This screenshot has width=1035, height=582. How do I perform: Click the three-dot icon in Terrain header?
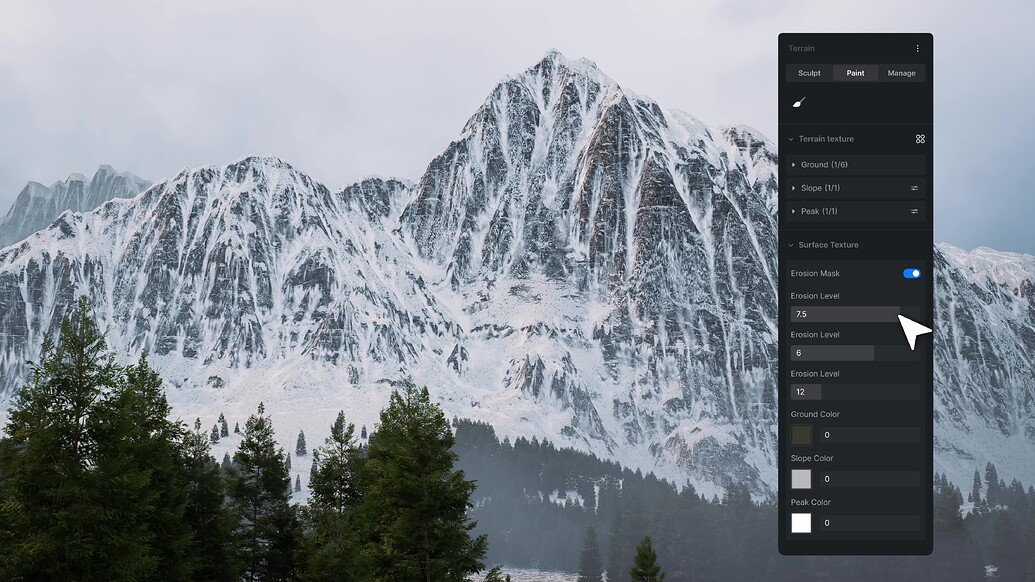(917, 48)
